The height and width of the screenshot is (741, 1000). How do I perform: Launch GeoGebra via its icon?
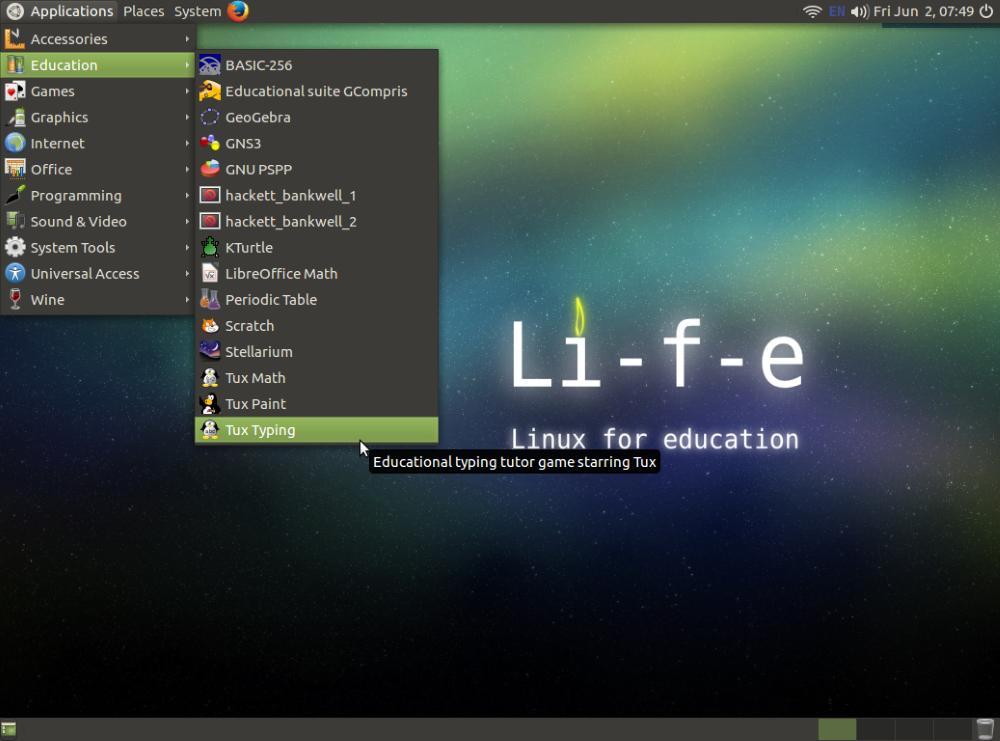210,117
